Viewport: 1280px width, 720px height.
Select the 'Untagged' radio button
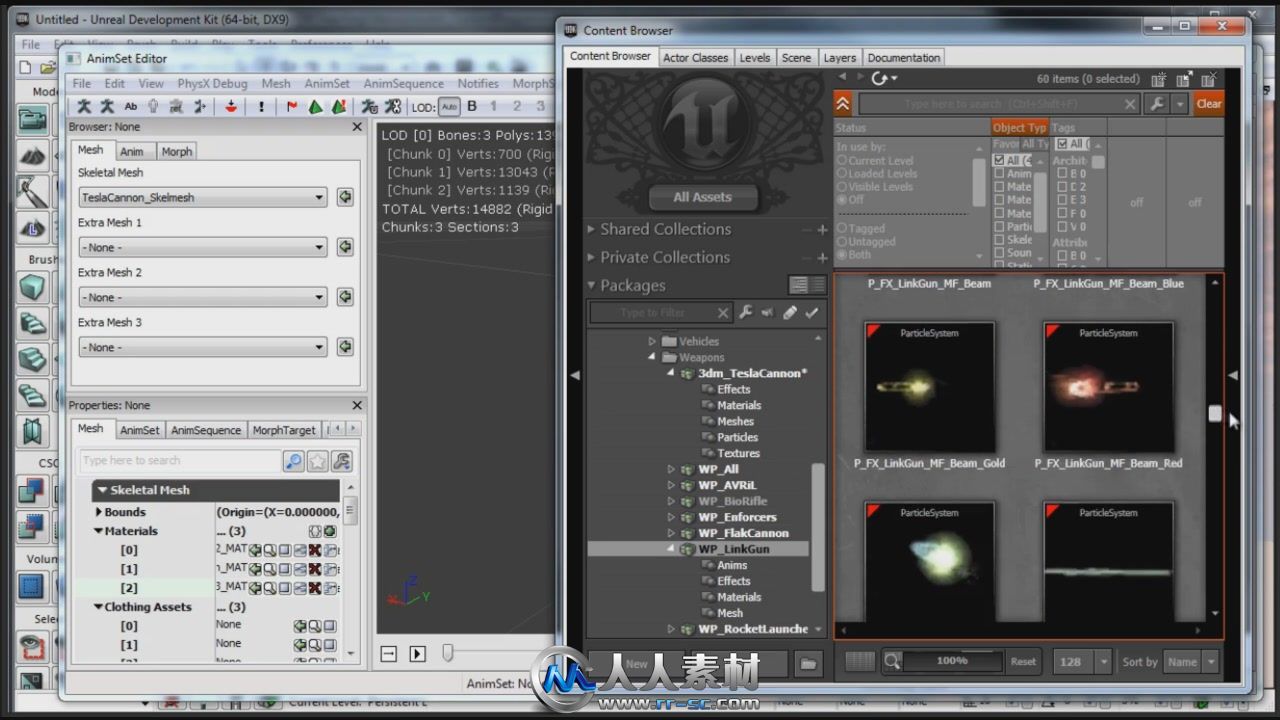pyautogui.click(x=842, y=242)
